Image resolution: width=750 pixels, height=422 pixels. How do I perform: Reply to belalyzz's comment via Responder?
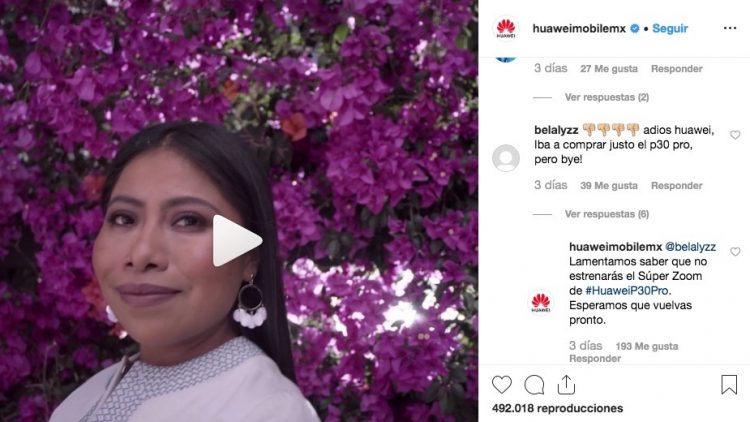pyautogui.click(x=676, y=186)
